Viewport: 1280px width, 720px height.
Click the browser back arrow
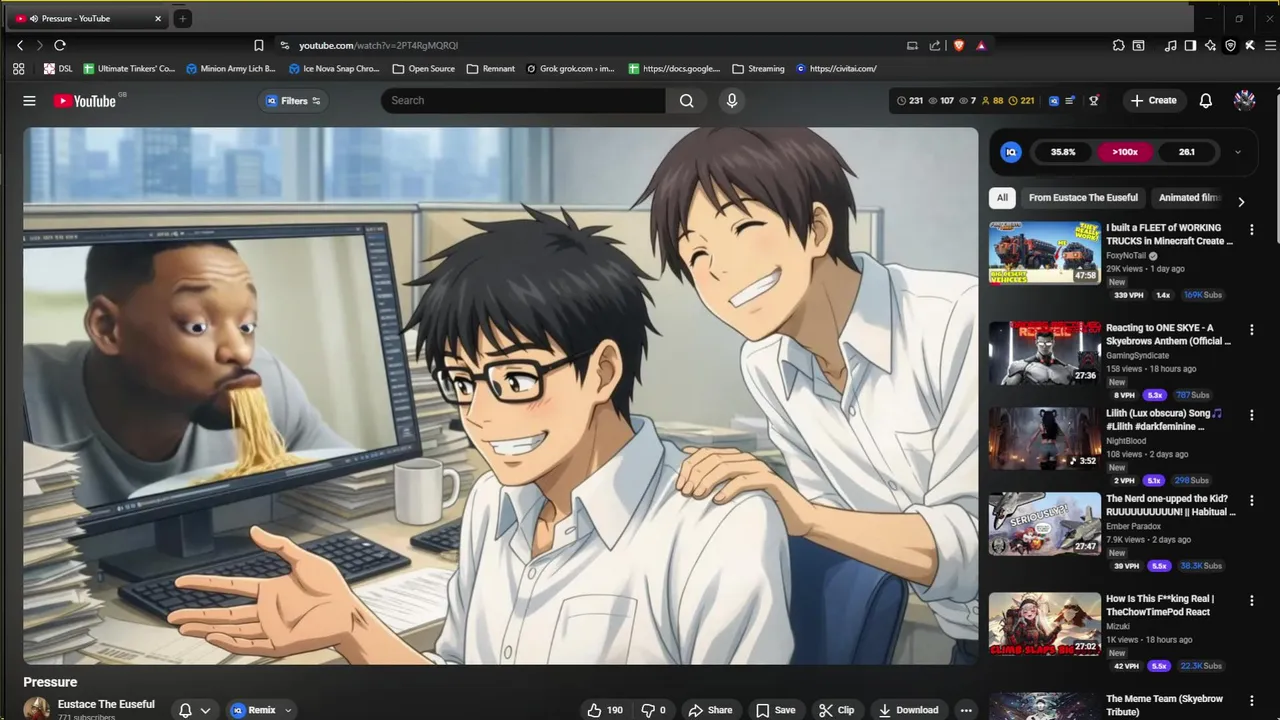click(x=20, y=45)
